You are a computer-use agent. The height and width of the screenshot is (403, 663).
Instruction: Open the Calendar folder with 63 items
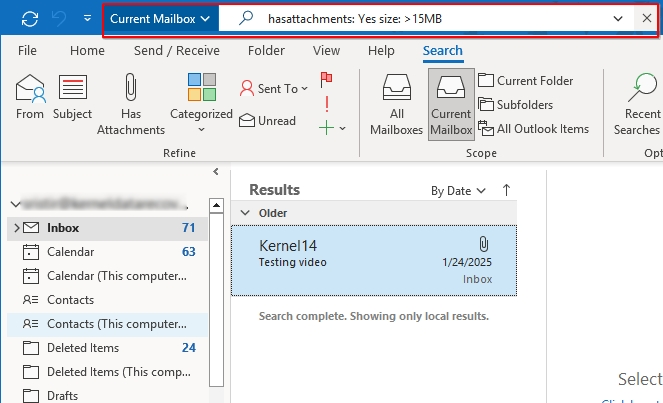click(x=107, y=252)
